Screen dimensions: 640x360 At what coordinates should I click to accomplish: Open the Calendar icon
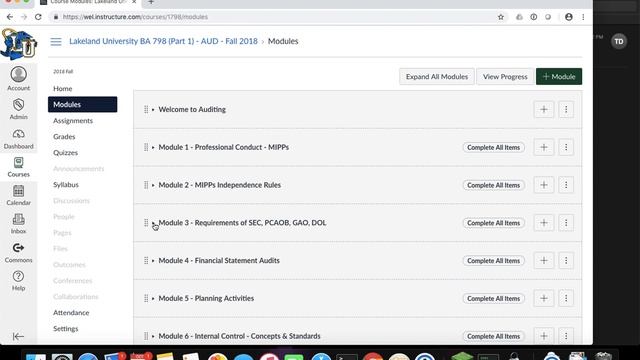[x=18, y=195]
